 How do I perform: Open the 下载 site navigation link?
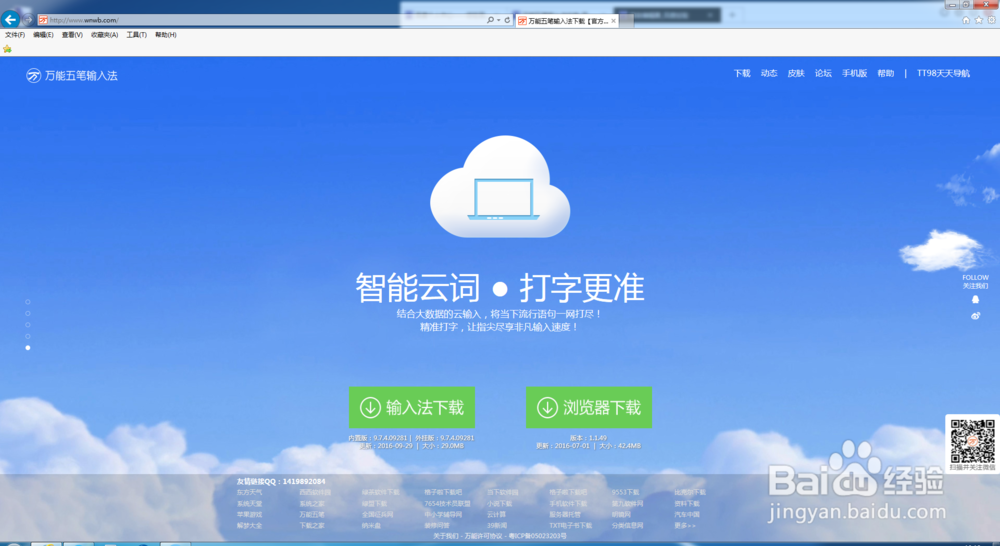click(742, 73)
